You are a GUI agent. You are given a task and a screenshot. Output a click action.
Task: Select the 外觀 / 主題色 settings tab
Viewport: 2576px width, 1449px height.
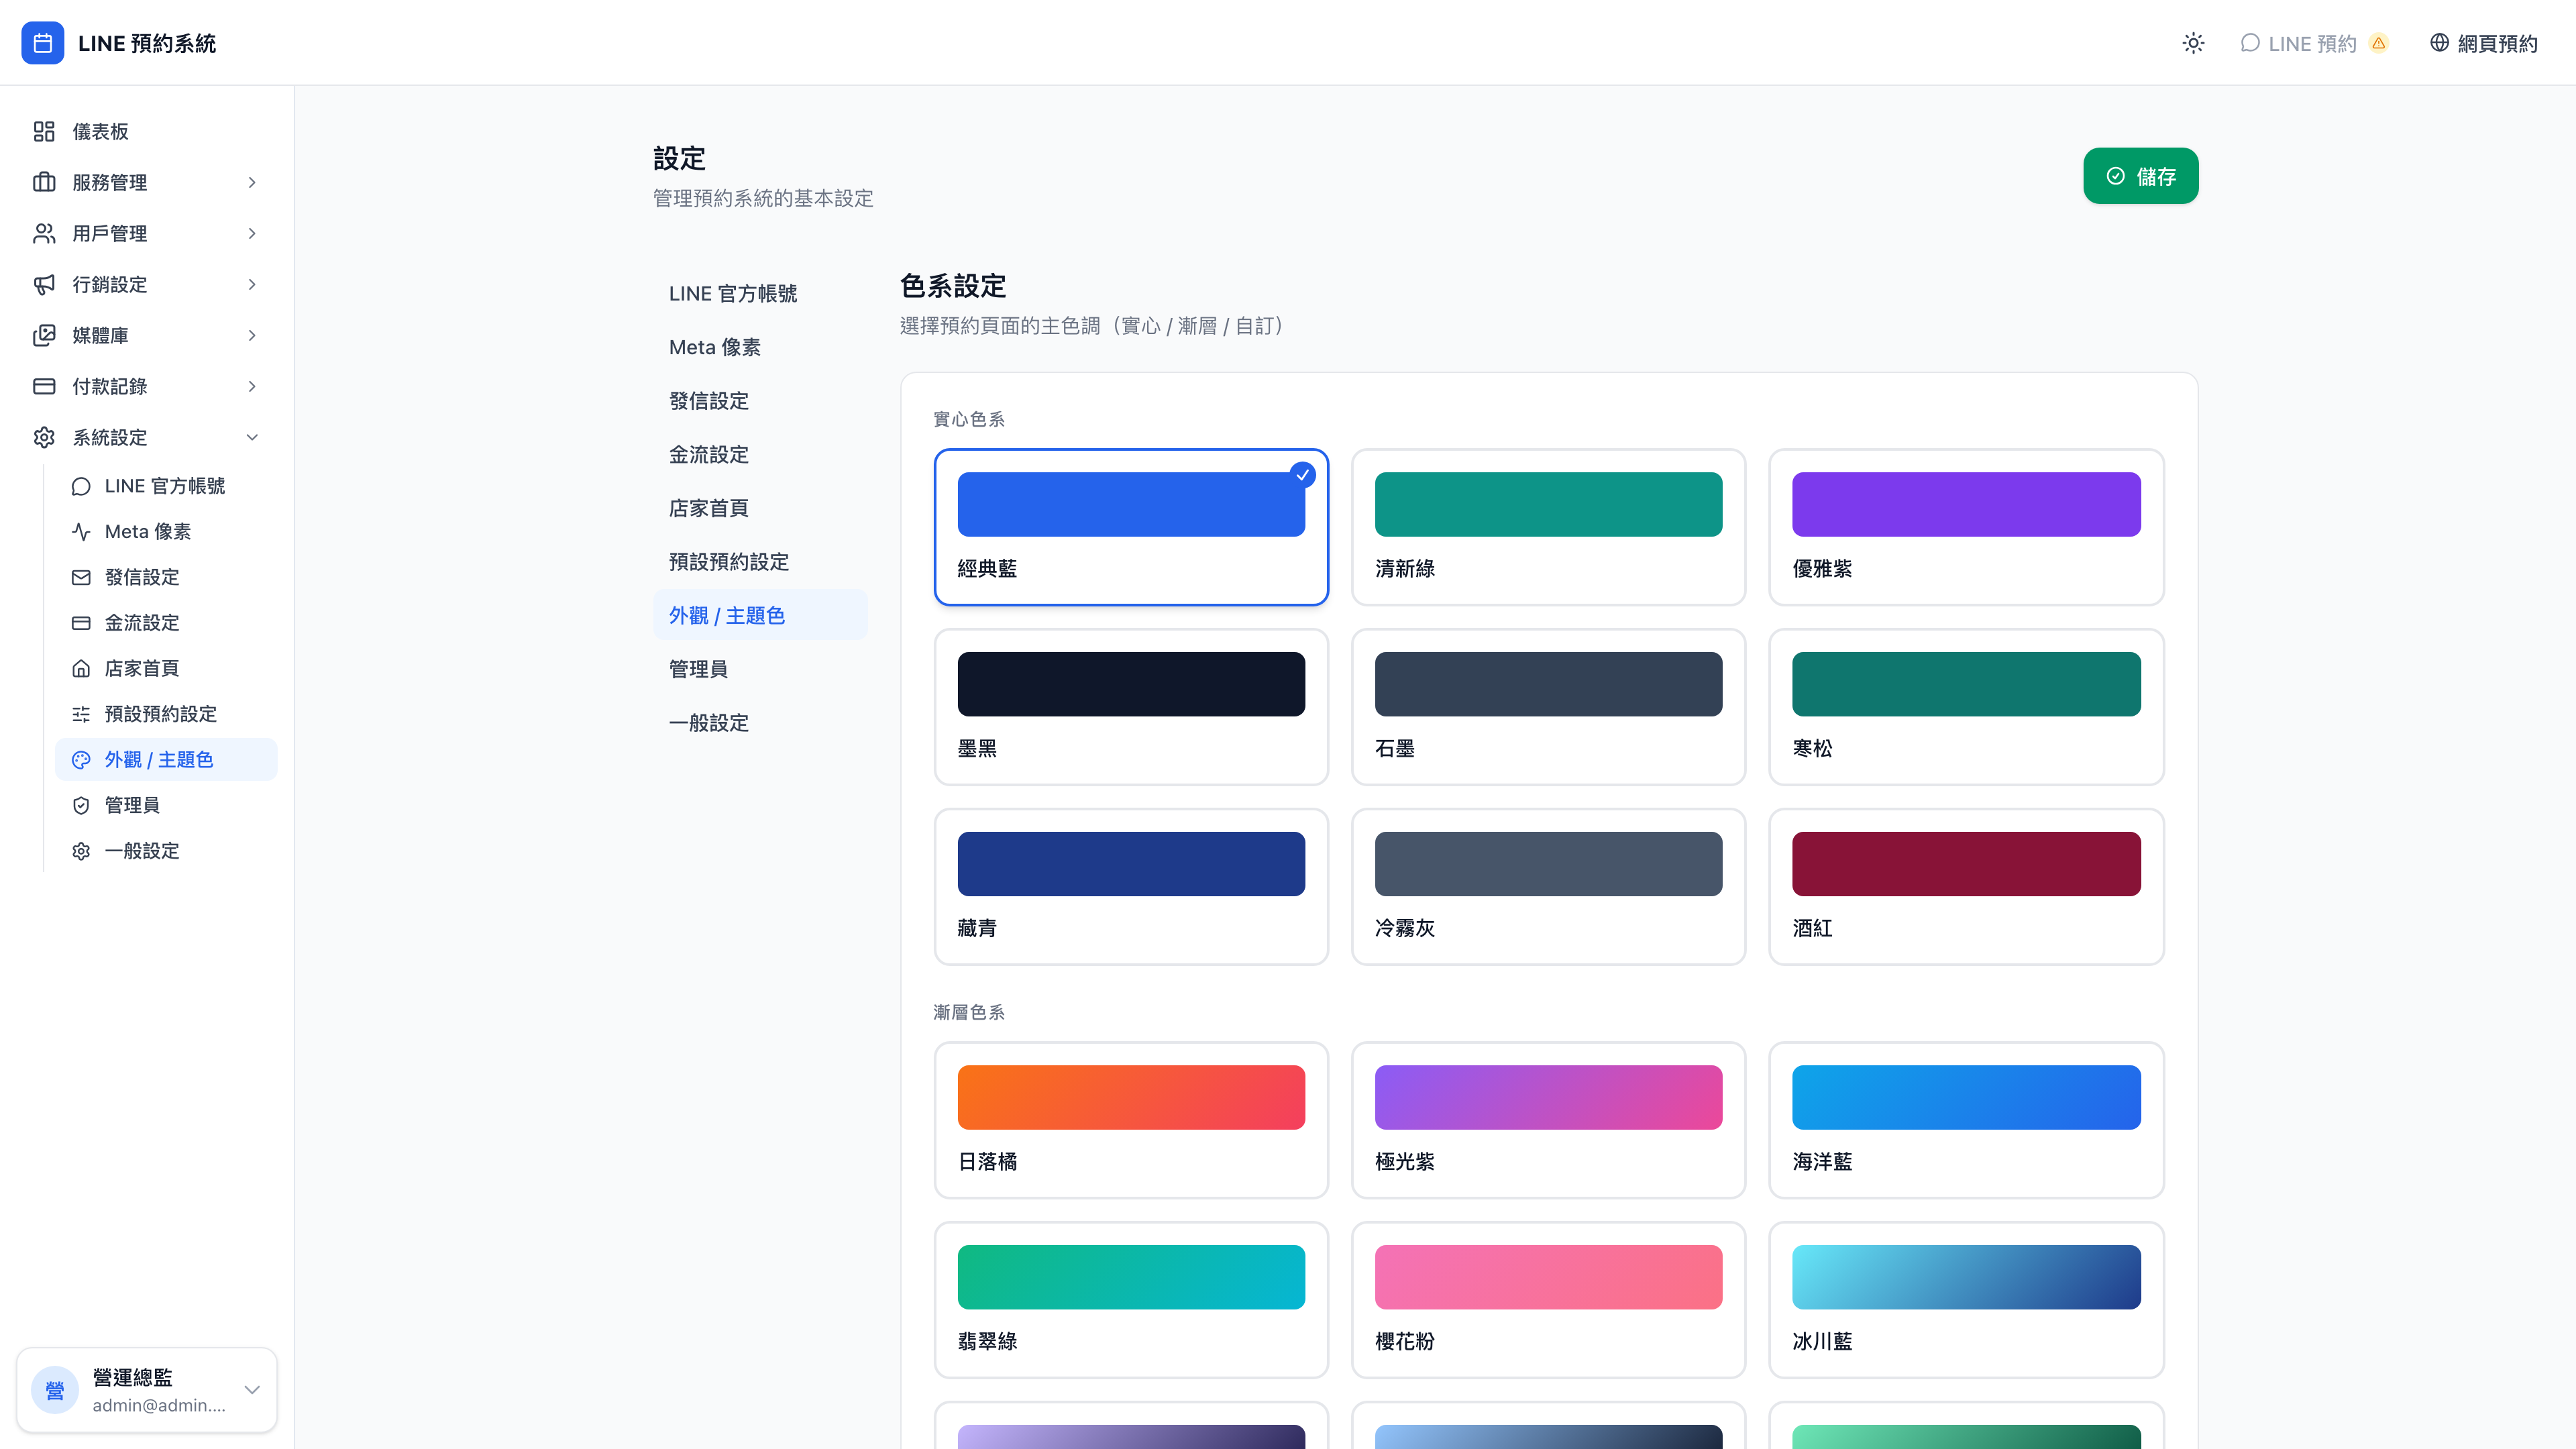[760, 615]
